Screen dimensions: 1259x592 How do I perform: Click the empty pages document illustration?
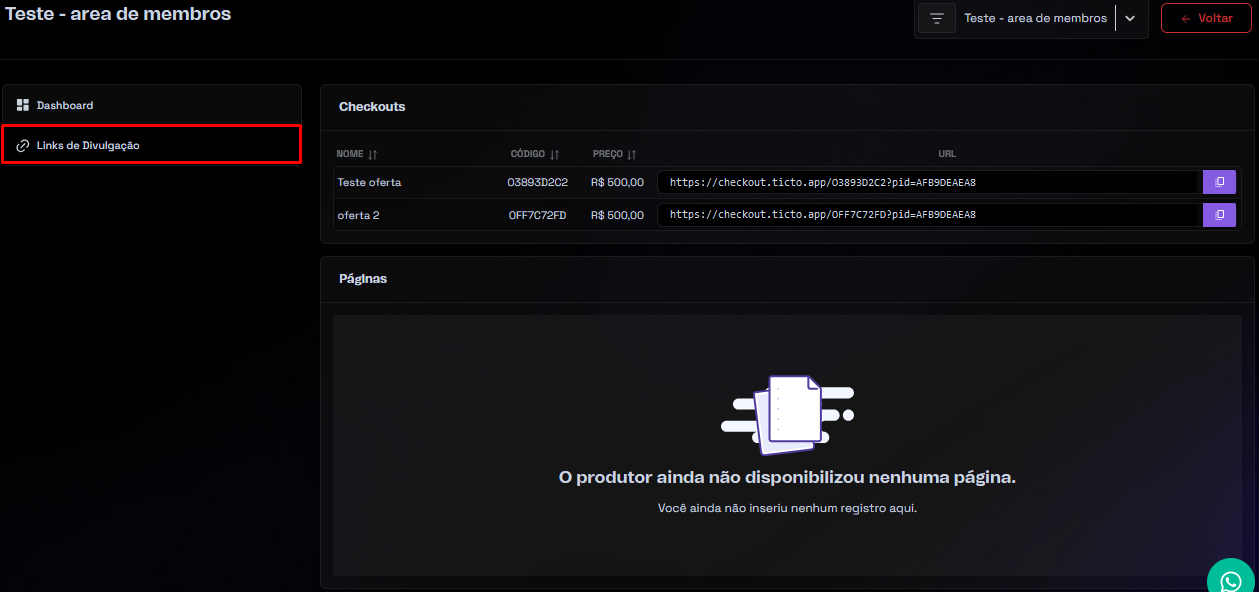788,410
